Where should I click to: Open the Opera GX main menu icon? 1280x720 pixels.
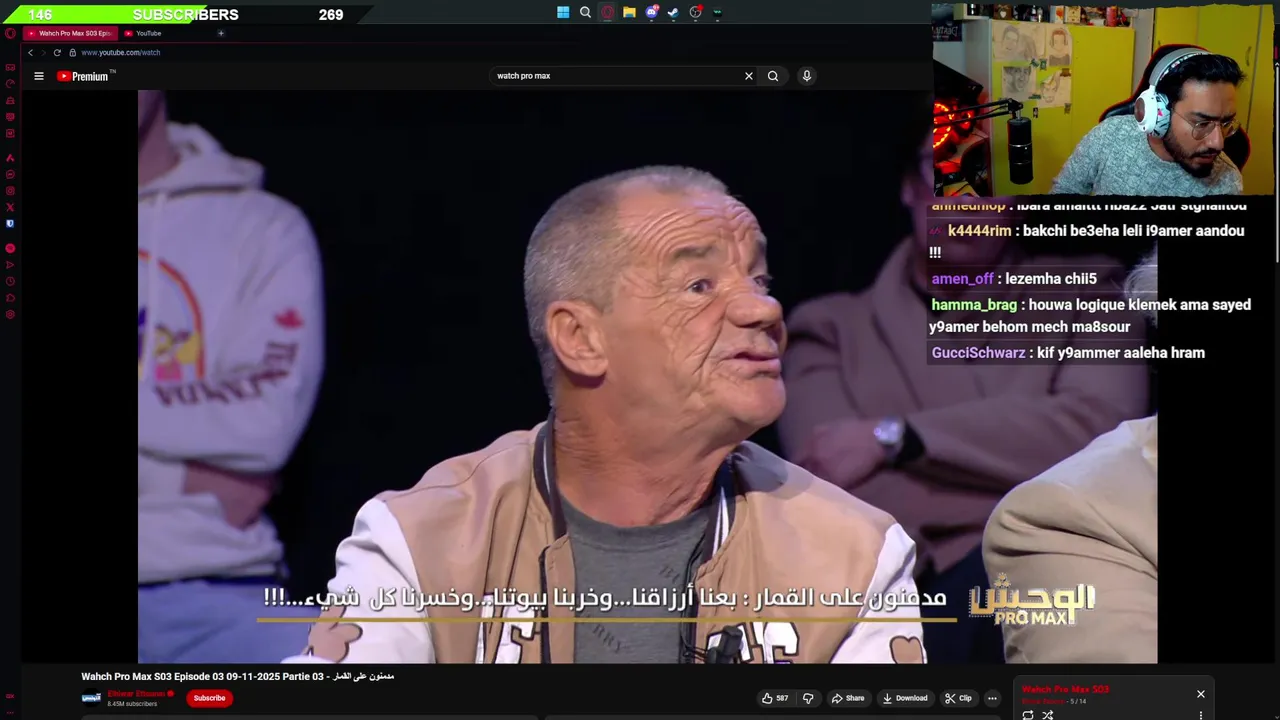click(x=10, y=33)
